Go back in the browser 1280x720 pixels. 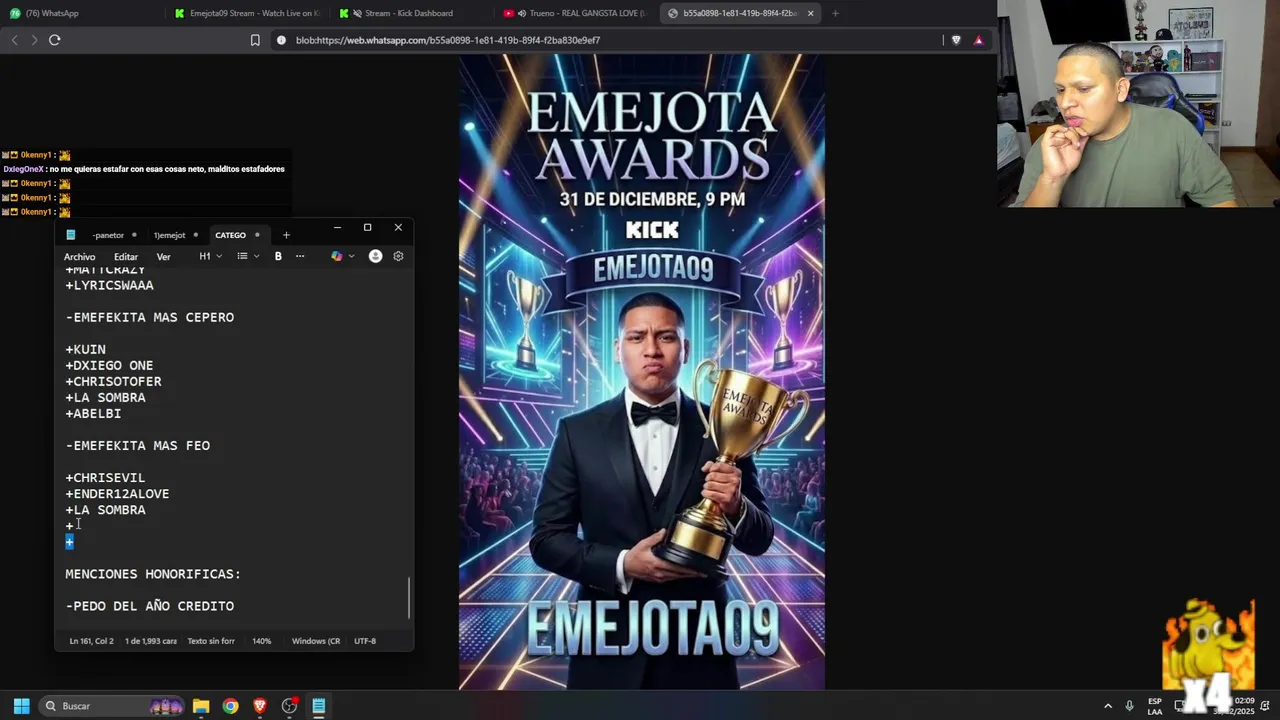[x=14, y=40]
